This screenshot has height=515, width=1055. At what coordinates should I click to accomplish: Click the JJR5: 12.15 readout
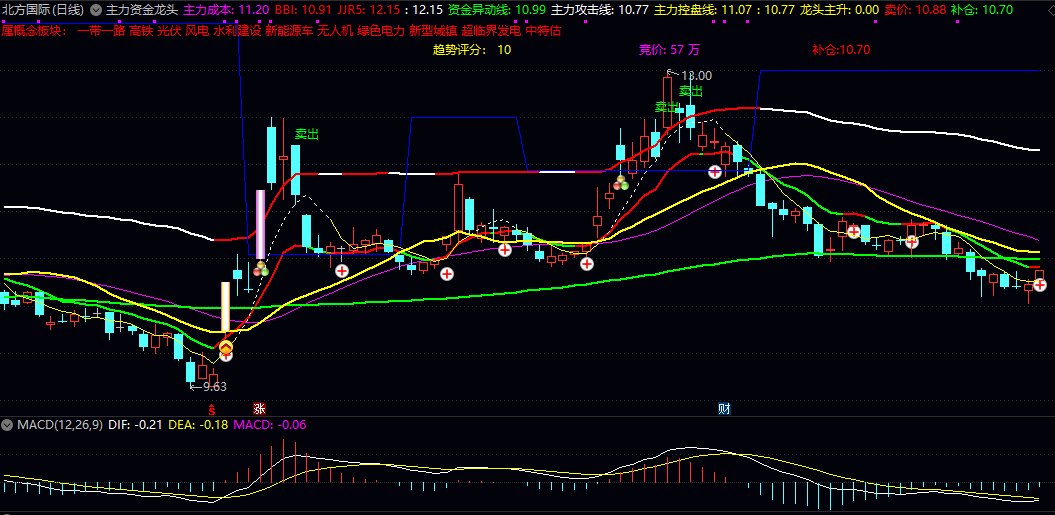coord(369,10)
